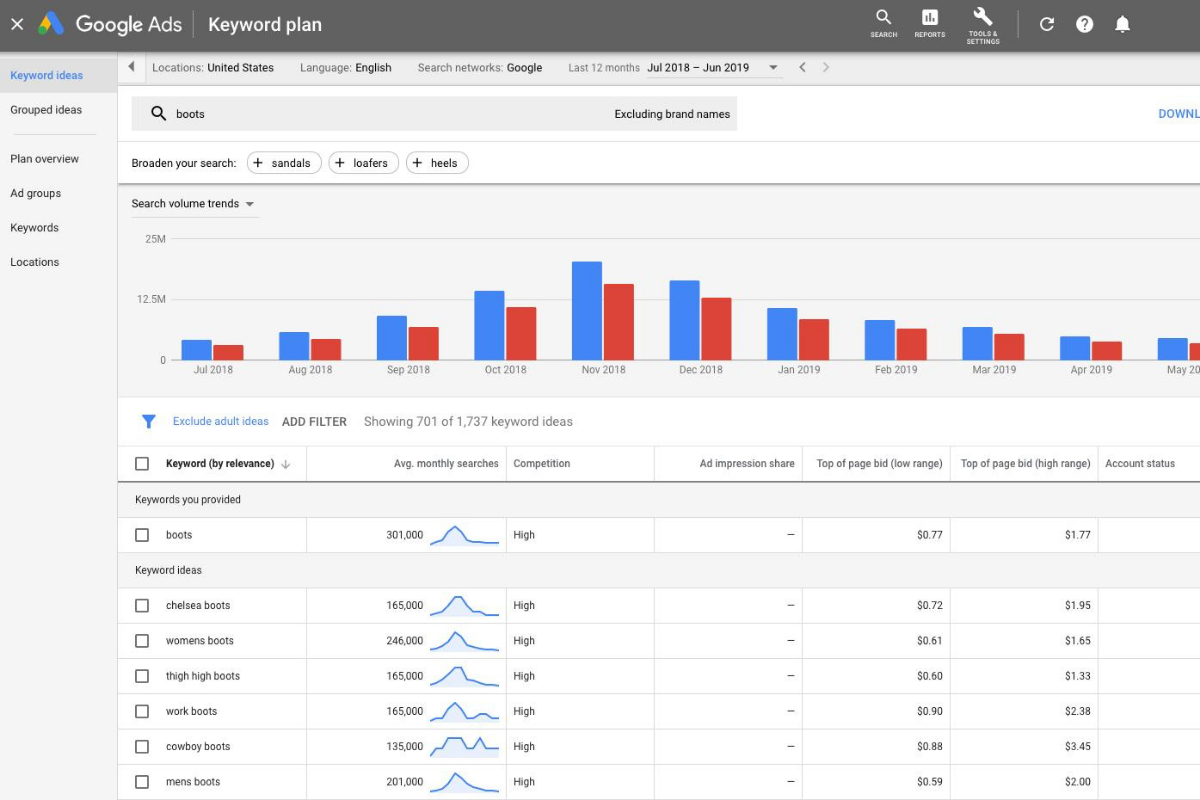
Task: Open Tools & Settings wrench
Action: (x=983, y=25)
